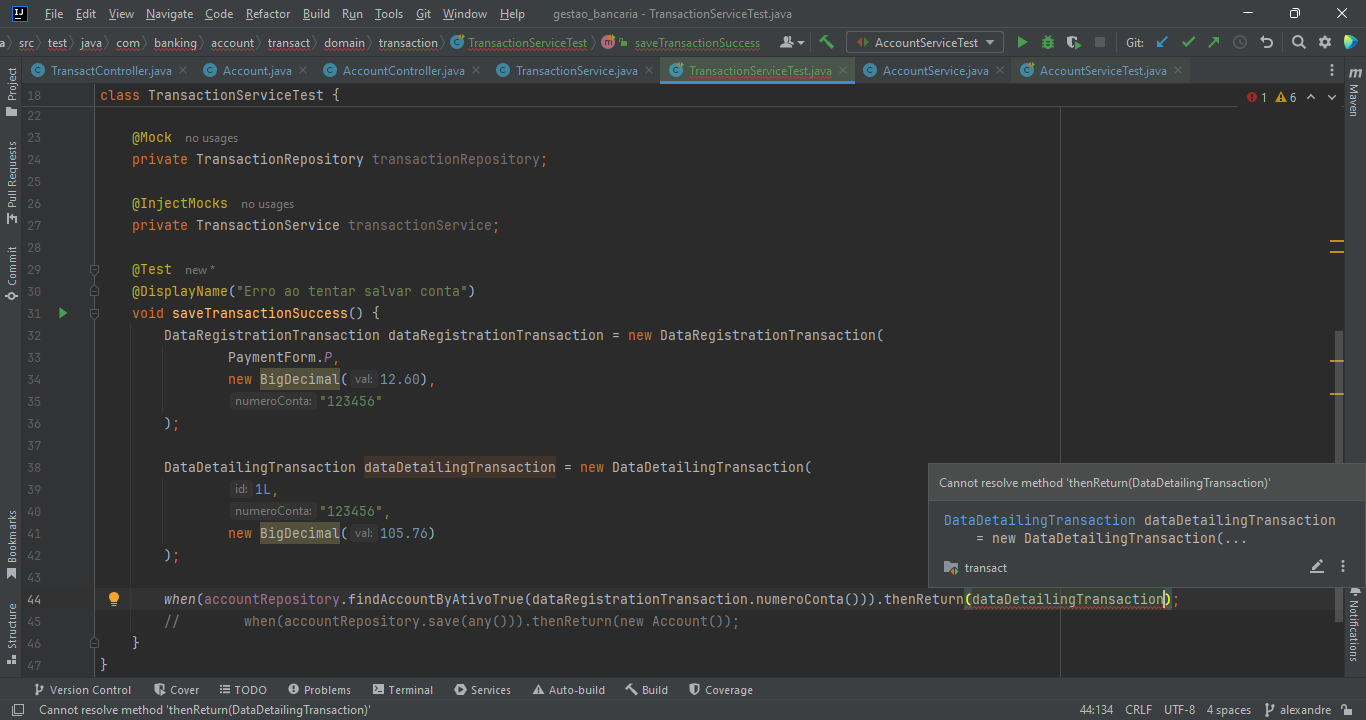Open the Terminal panel

pyautogui.click(x=402, y=690)
